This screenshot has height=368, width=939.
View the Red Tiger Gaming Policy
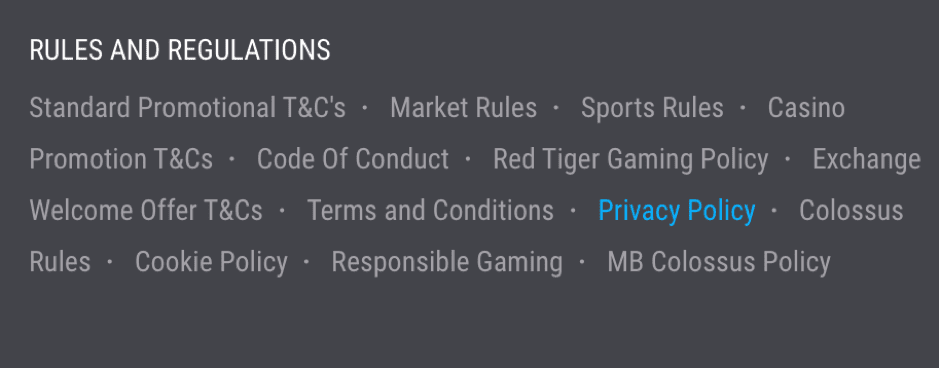pyautogui.click(x=631, y=159)
